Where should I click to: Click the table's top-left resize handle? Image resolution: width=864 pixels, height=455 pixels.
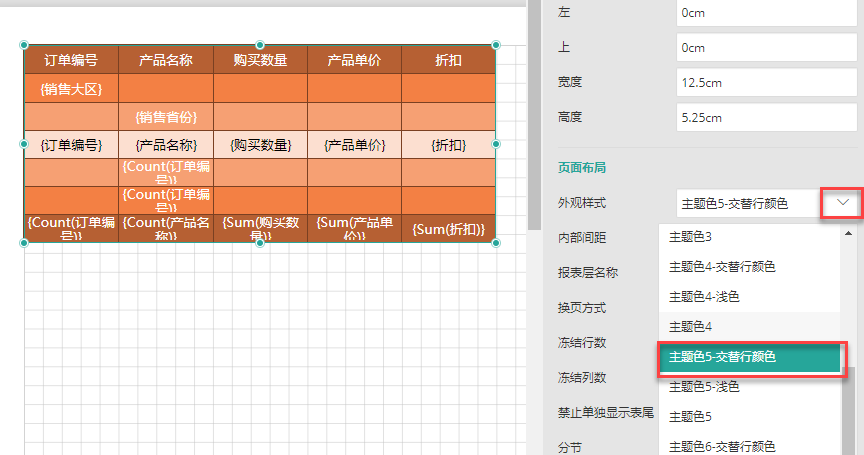[x=24, y=45]
